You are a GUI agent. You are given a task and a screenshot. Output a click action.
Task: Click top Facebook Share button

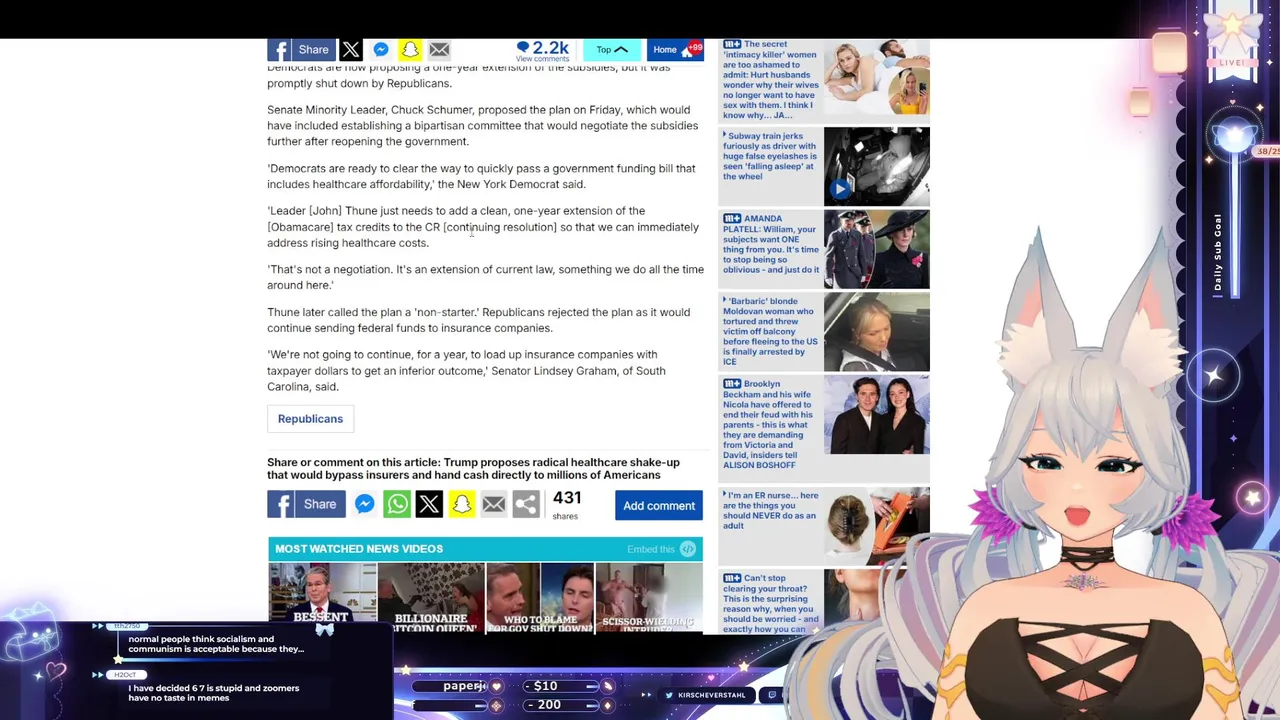coord(301,50)
